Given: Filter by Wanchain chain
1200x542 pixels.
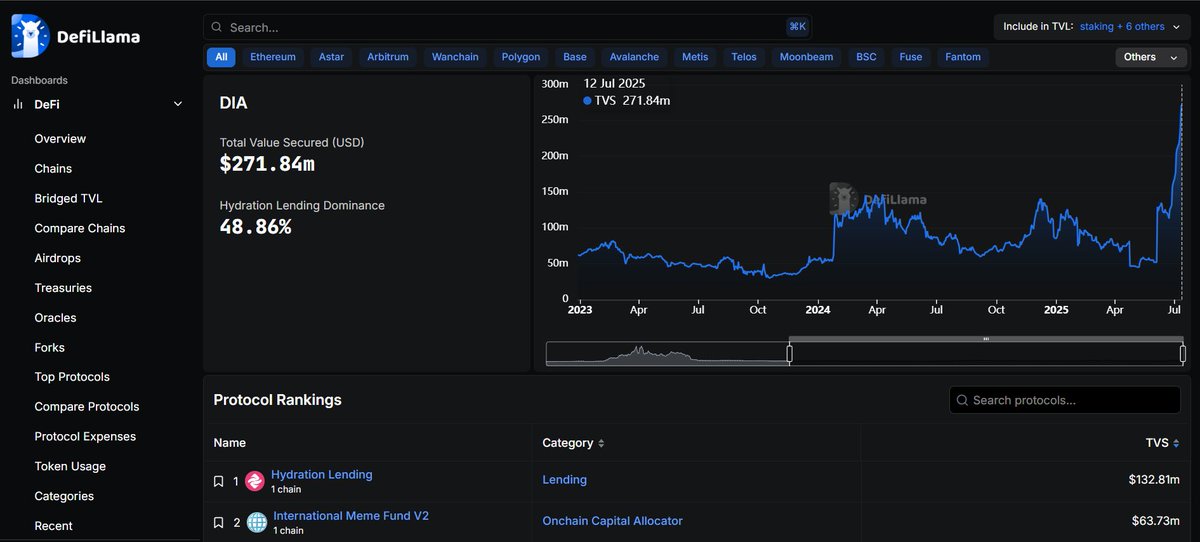Looking at the screenshot, I should pos(455,57).
